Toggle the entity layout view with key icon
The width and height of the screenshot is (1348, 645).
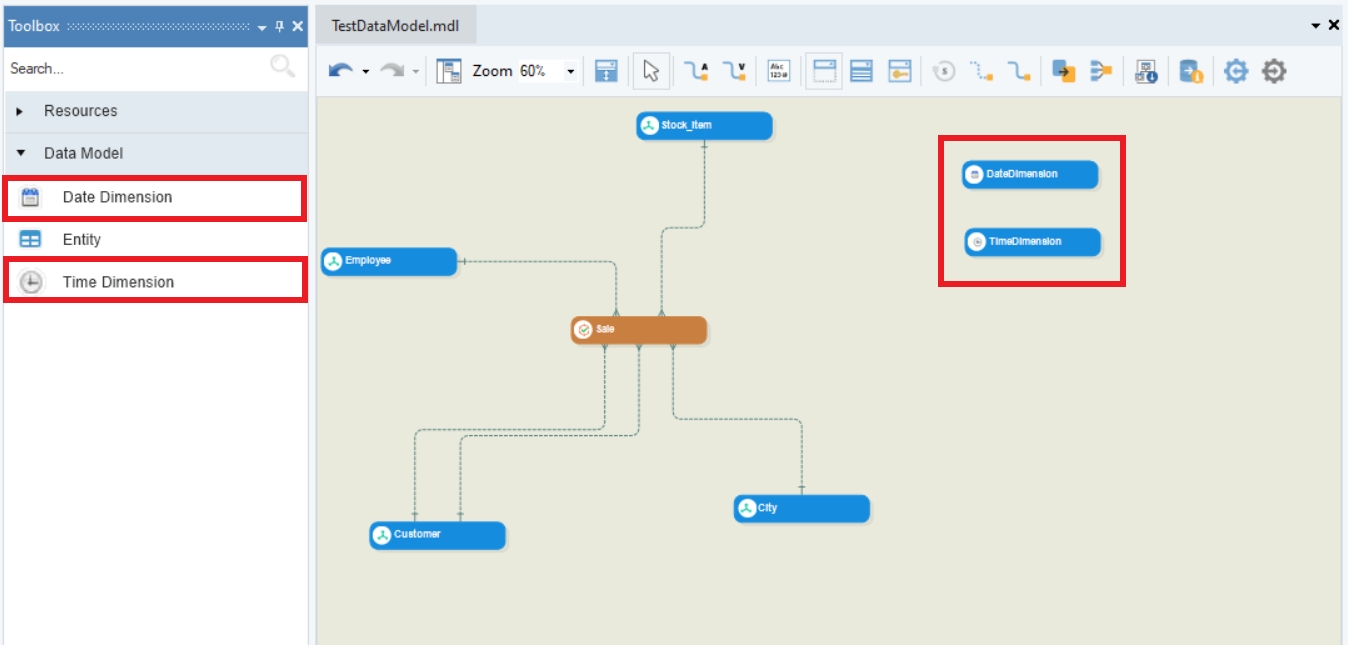pos(900,71)
